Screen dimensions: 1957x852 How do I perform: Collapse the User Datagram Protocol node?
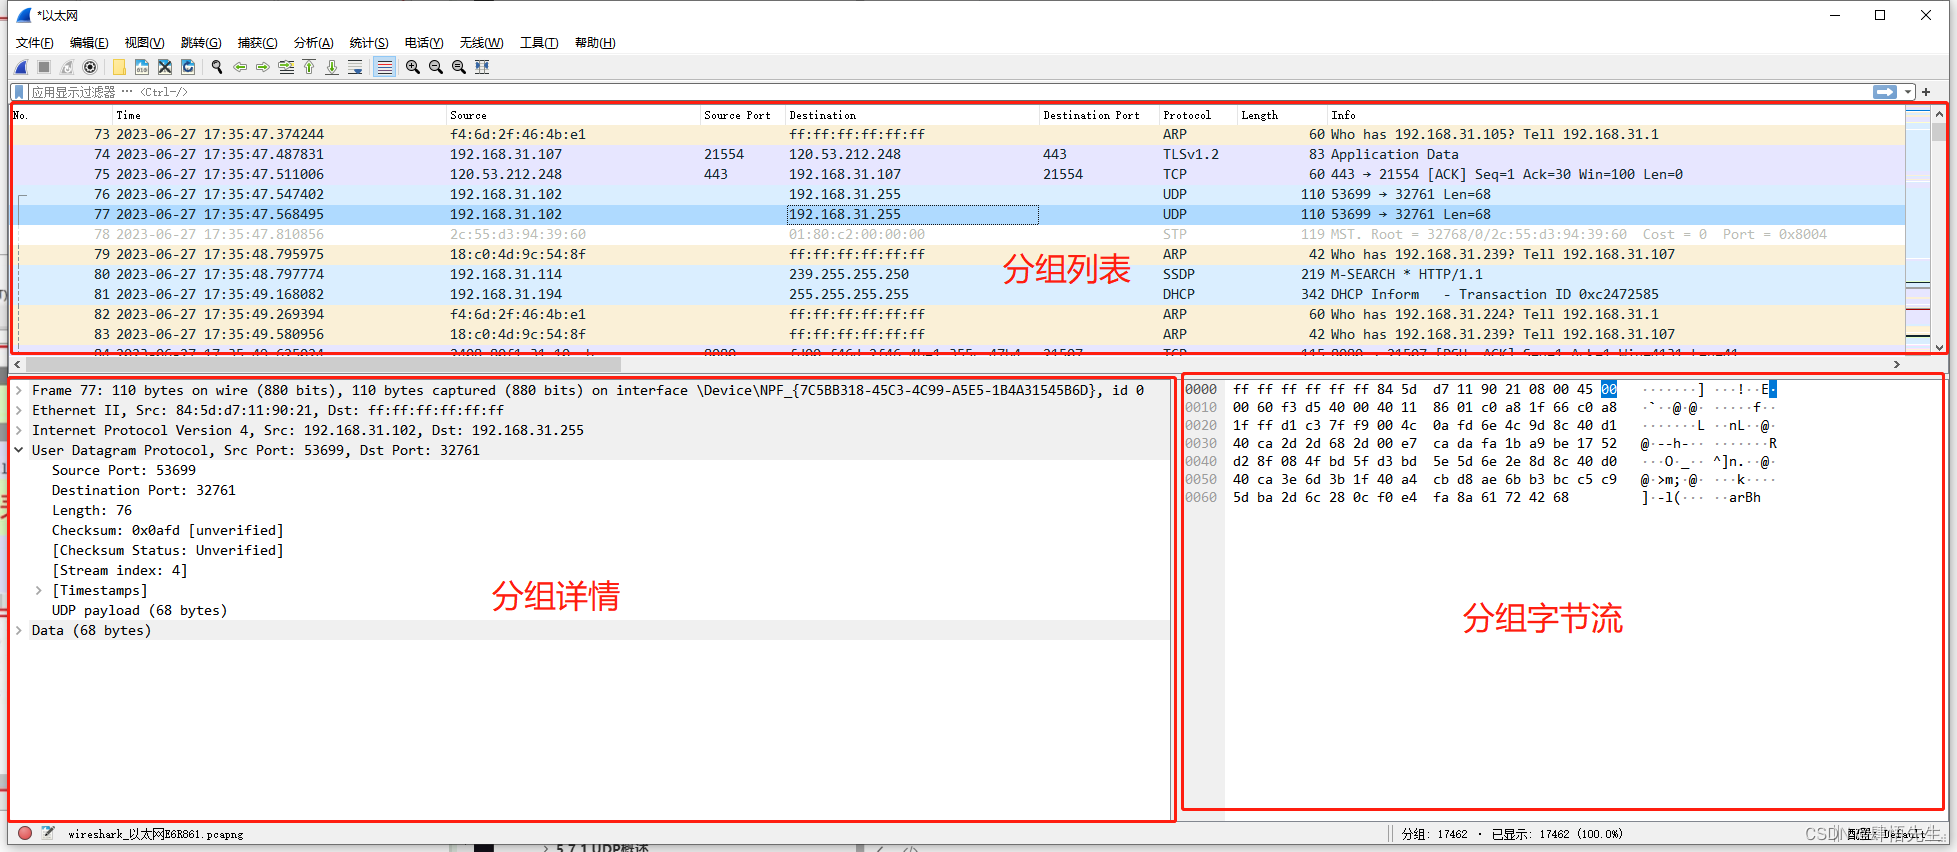click(19, 450)
